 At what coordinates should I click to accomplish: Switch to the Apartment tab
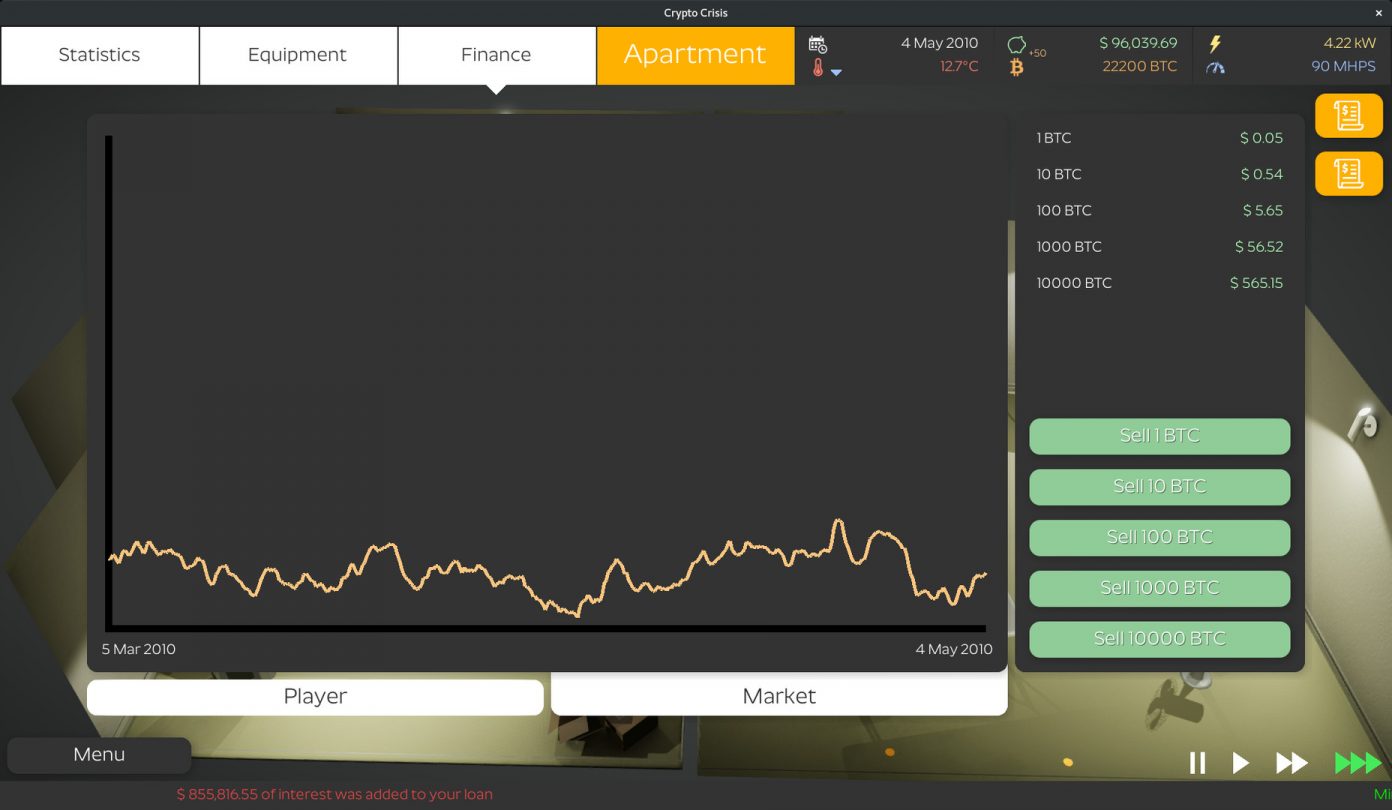pyautogui.click(x=695, y=55)
